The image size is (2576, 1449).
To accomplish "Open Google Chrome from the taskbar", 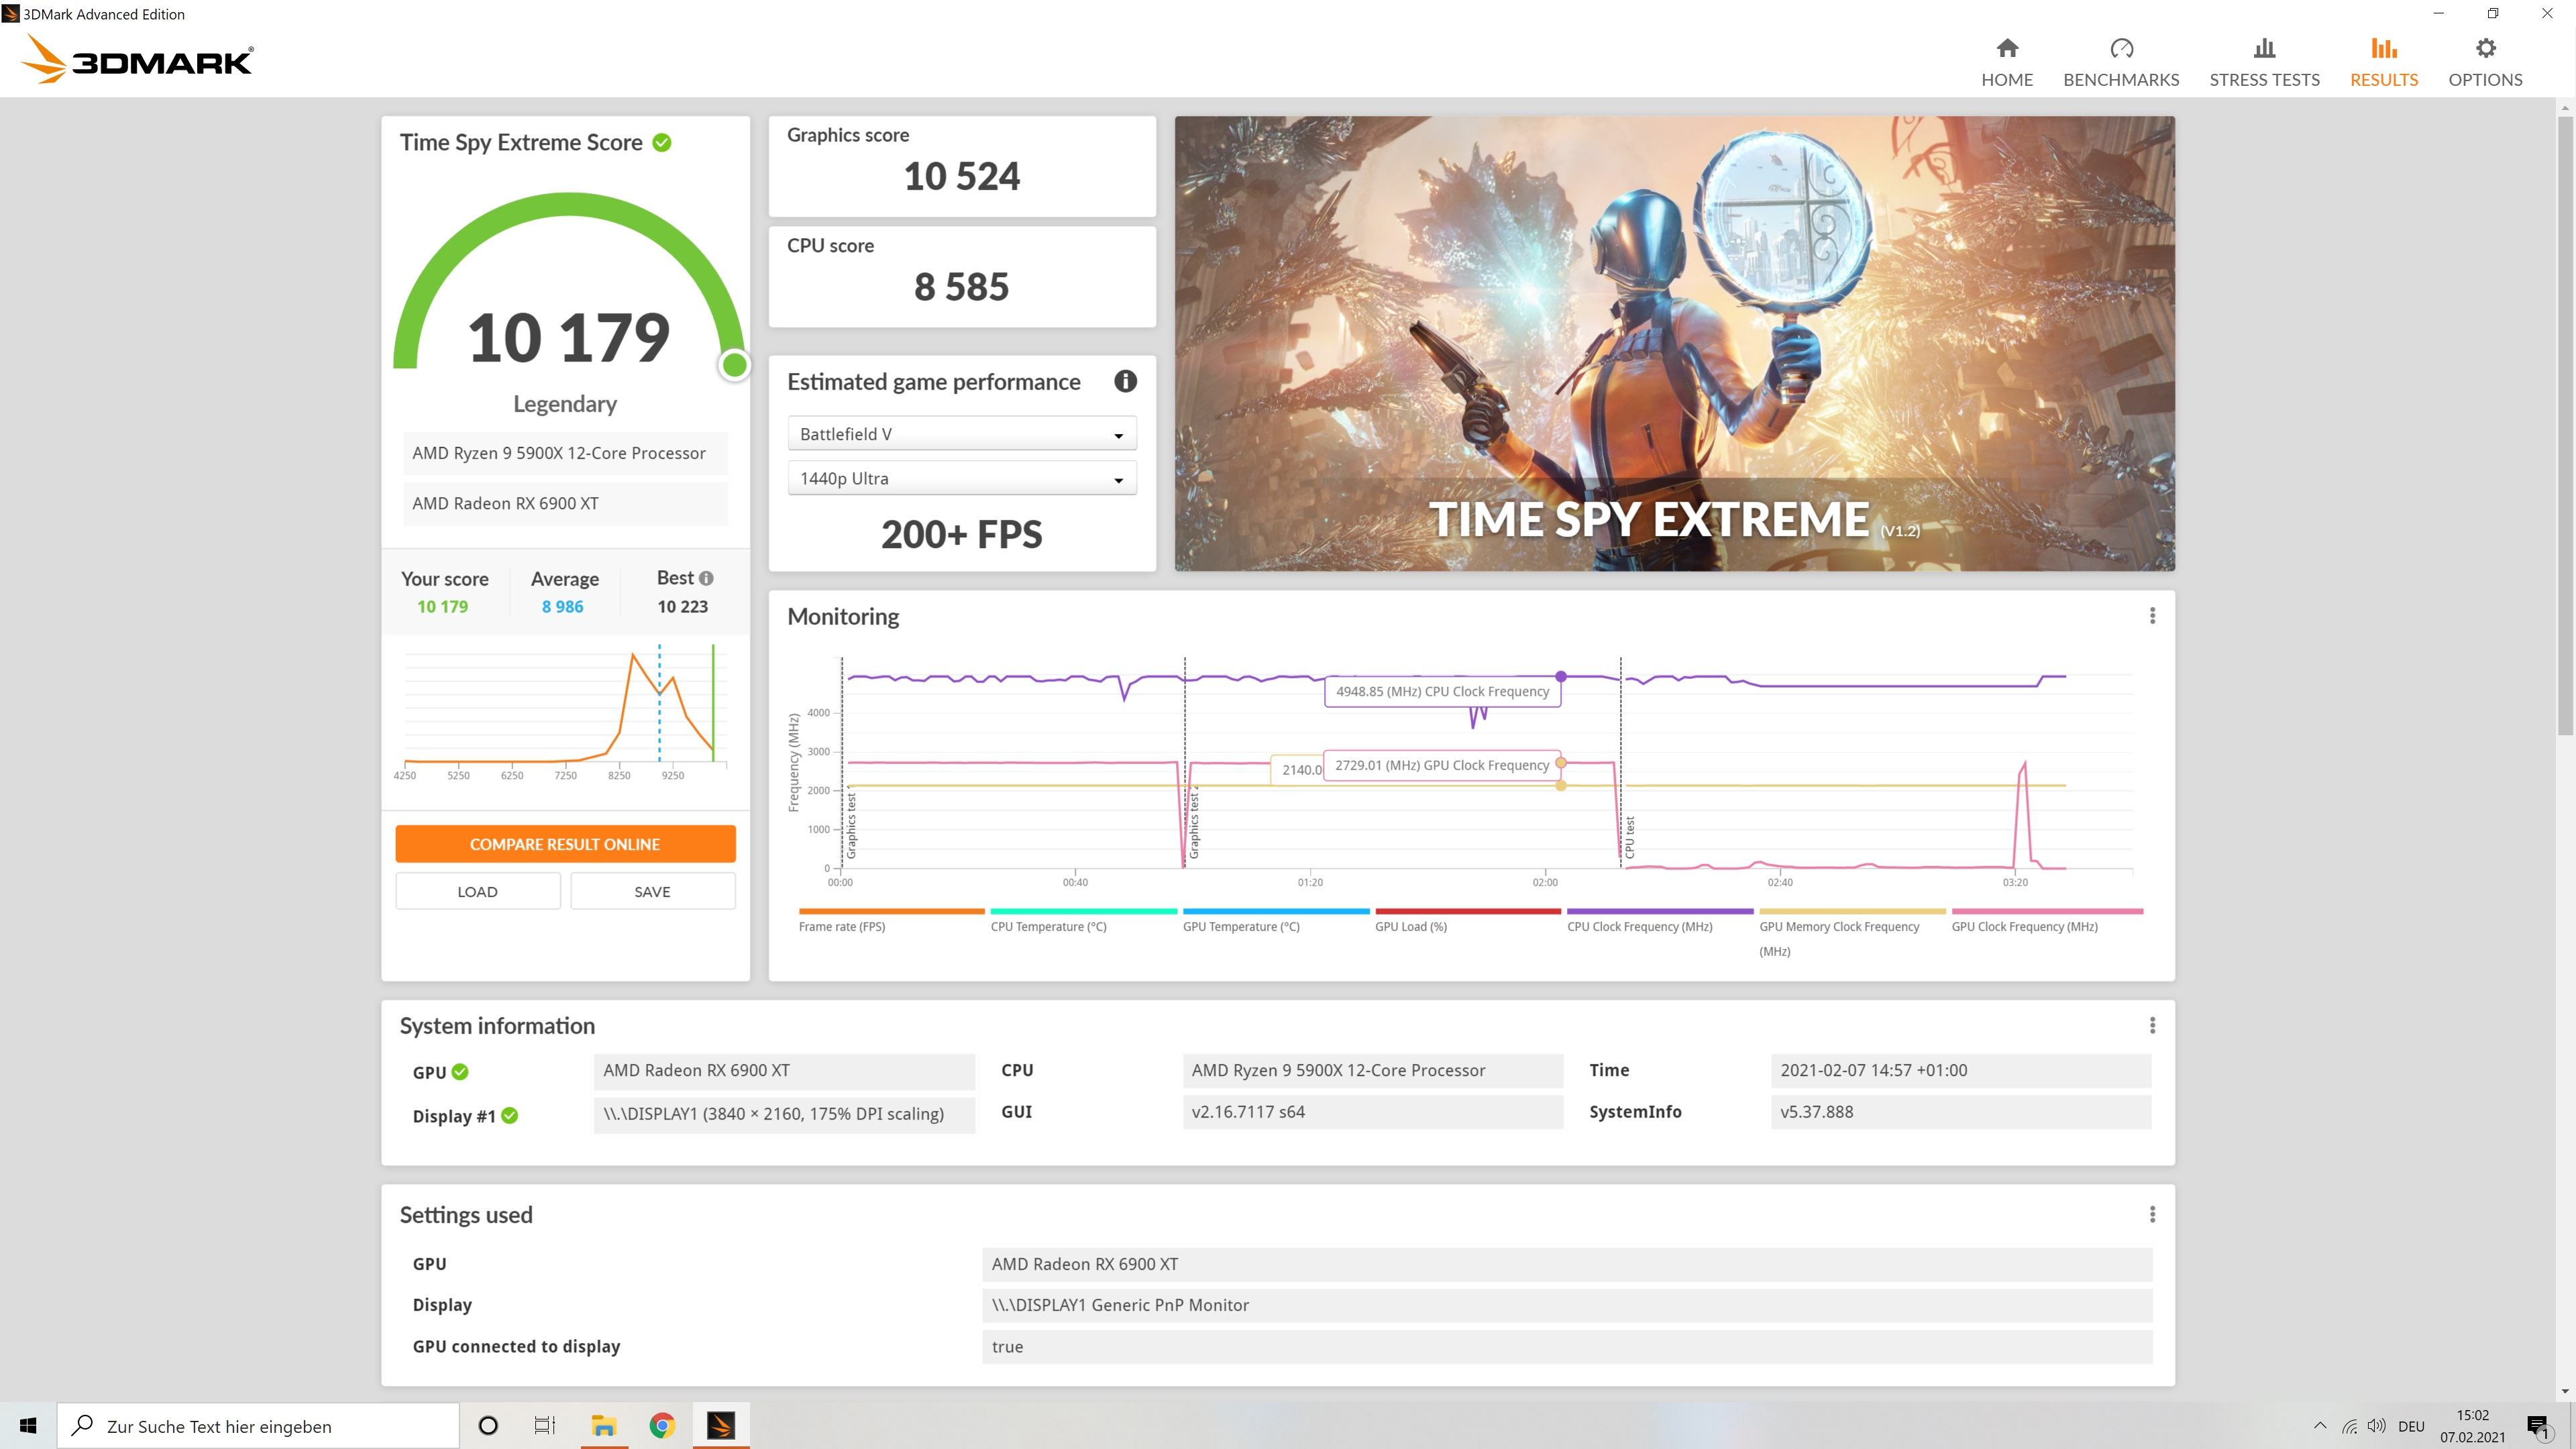I will 661,1426.
